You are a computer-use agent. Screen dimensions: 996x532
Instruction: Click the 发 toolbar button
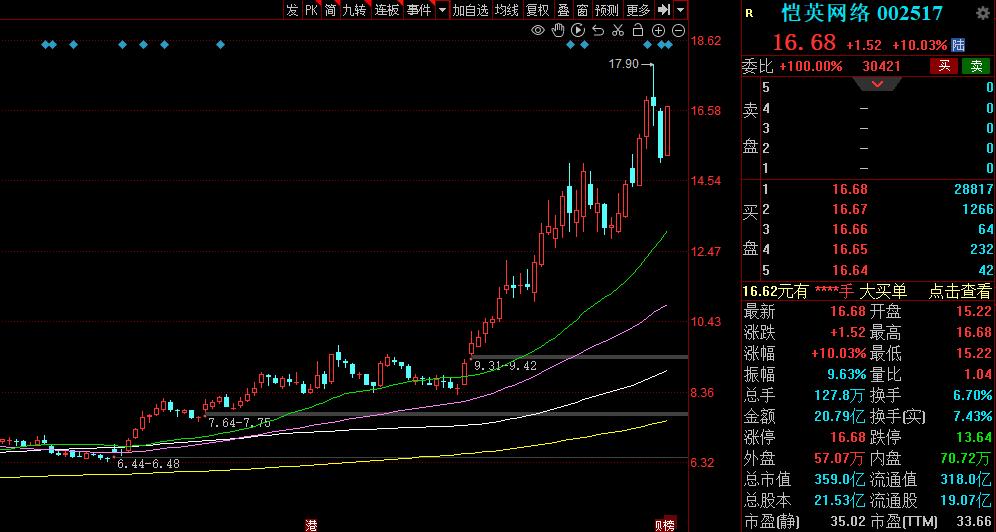(292, 10)
